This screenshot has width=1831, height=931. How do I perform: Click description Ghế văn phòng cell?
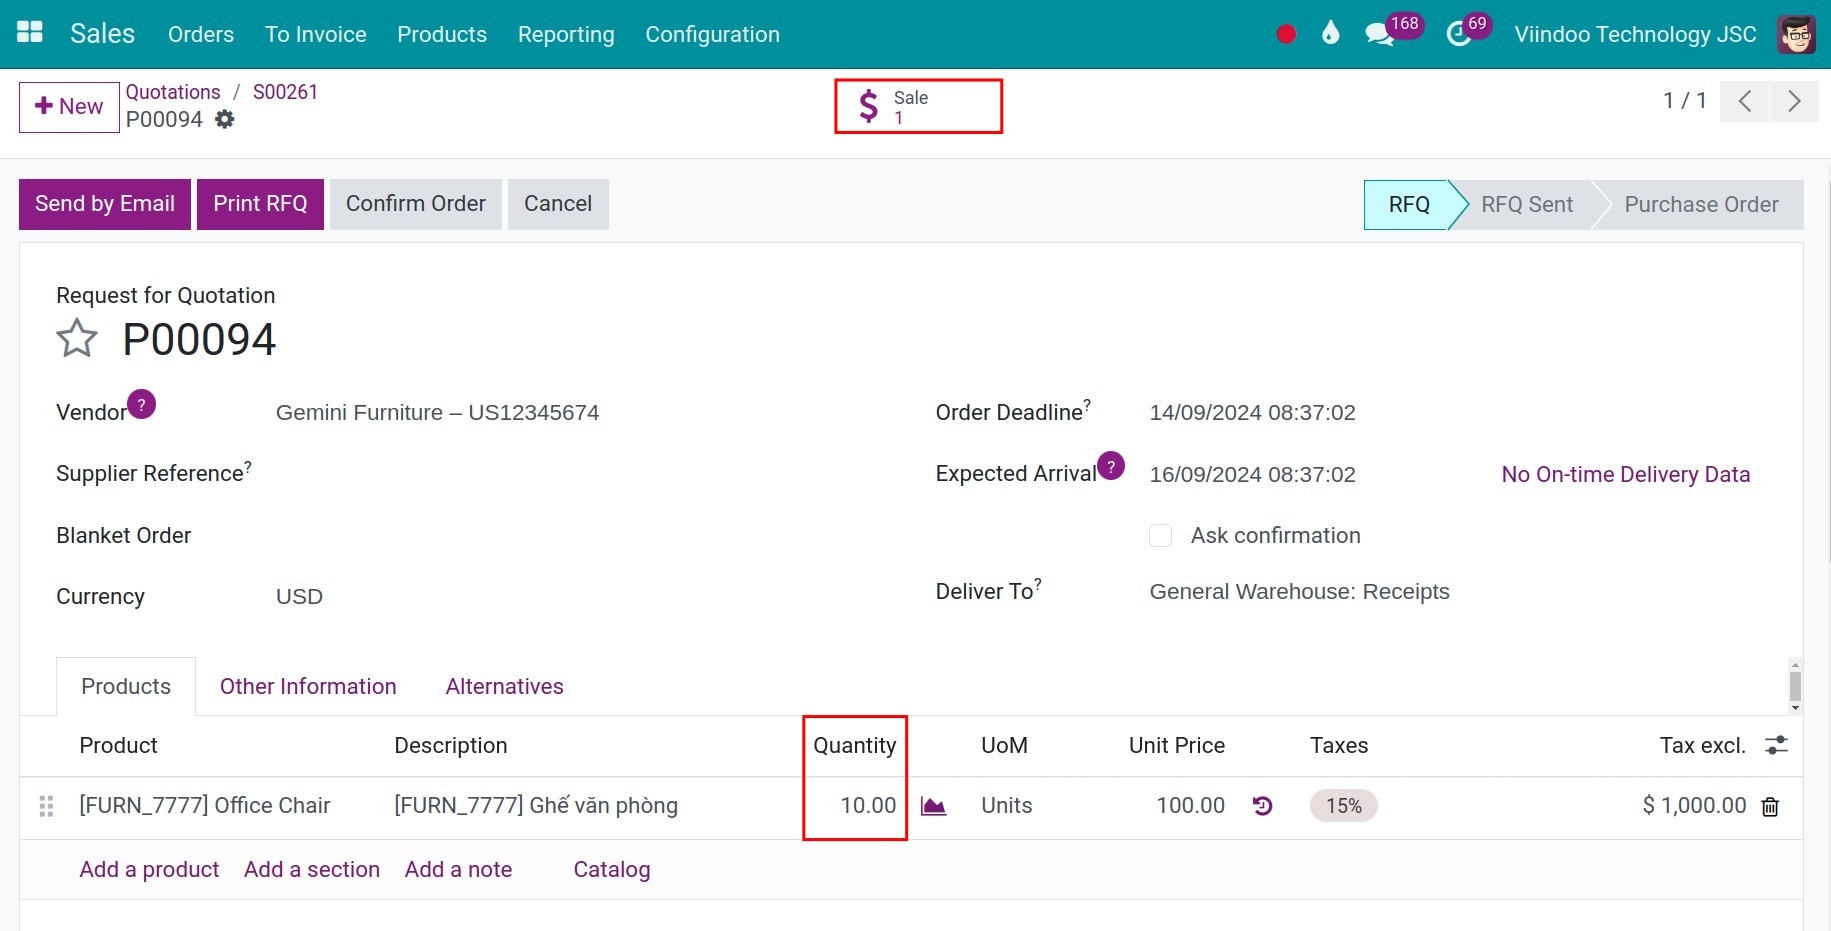click(536, 806)
